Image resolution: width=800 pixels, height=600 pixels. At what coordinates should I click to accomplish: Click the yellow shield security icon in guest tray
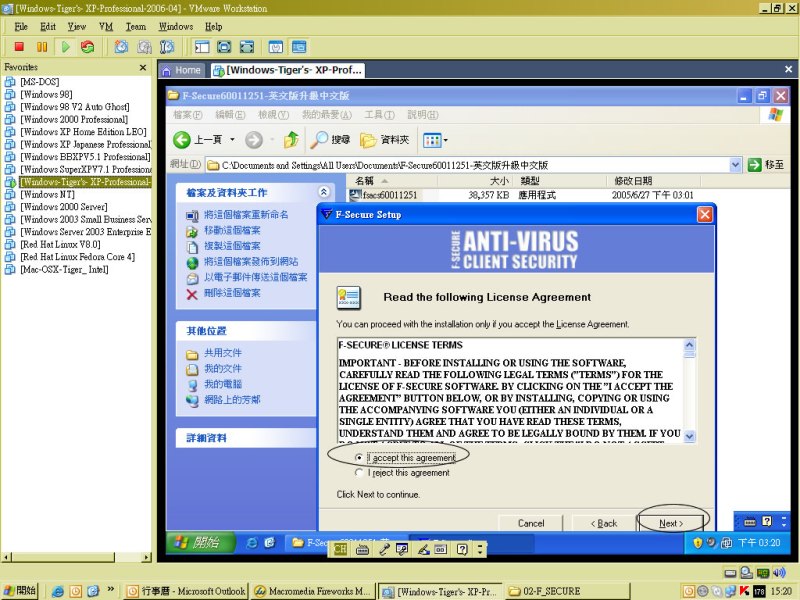(x=697, y=543)
